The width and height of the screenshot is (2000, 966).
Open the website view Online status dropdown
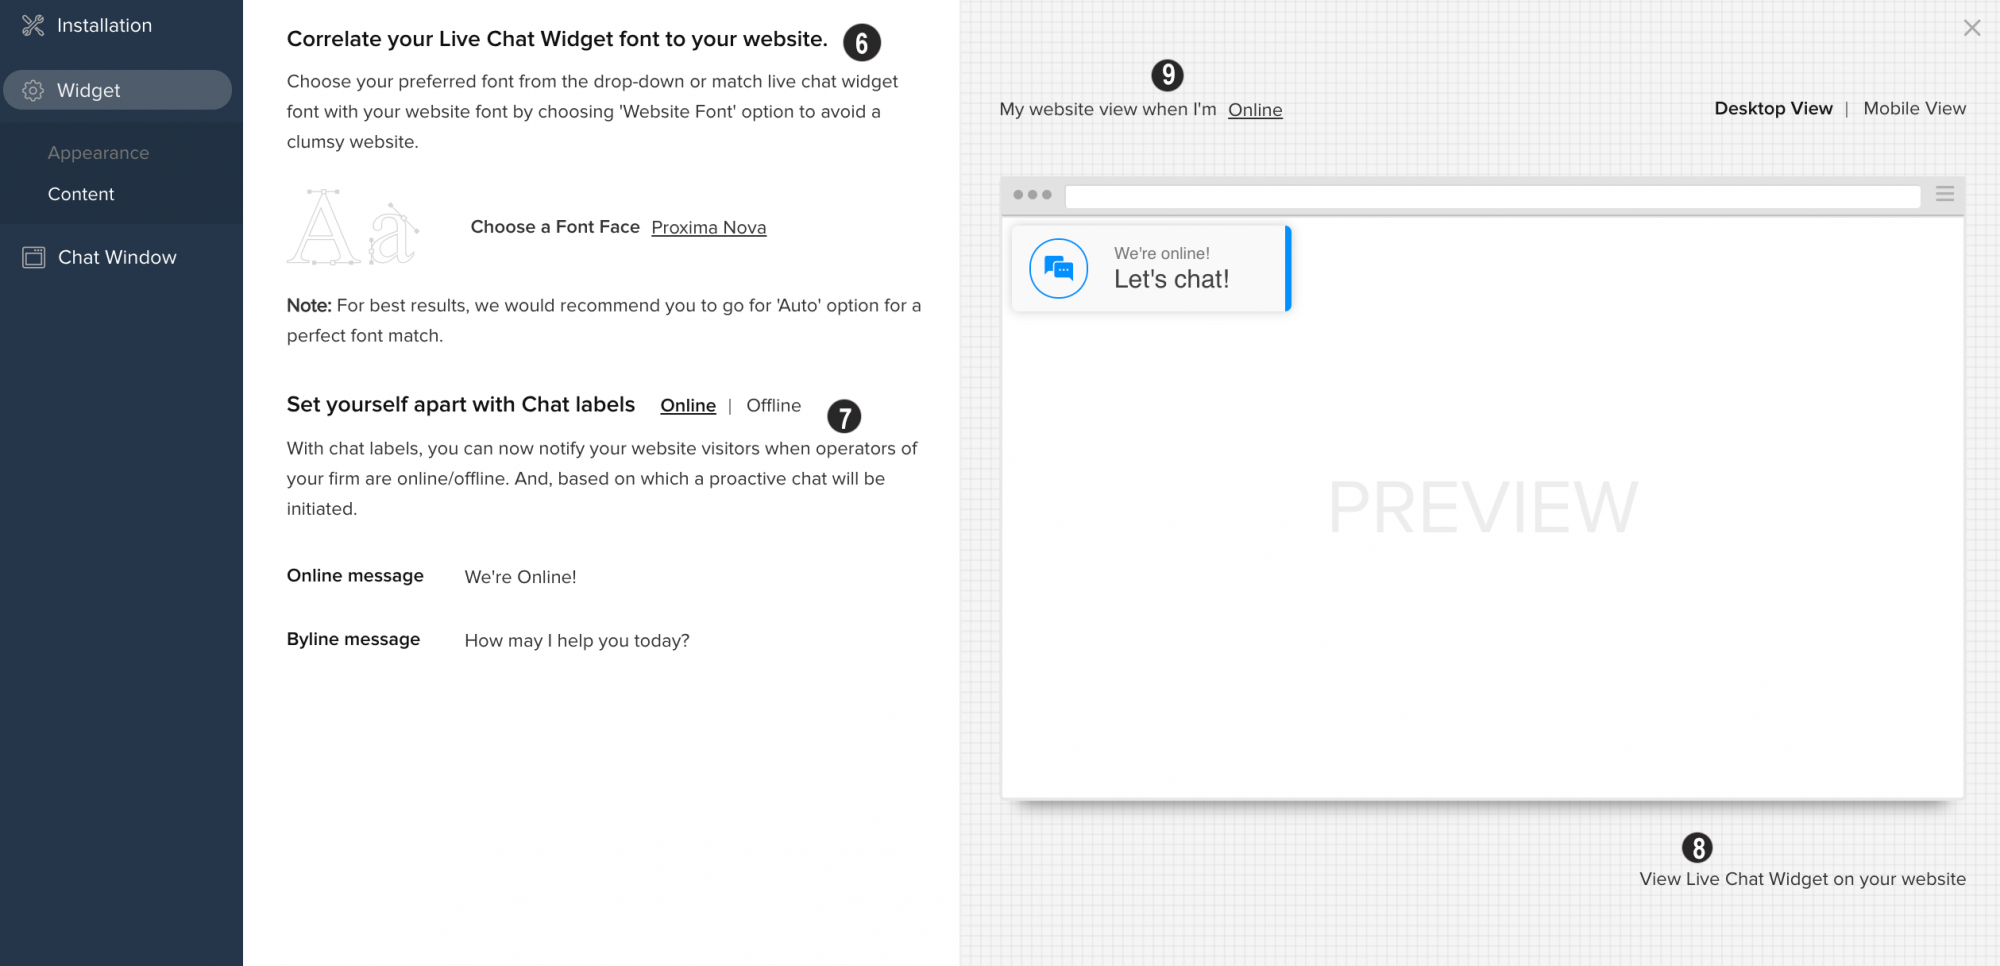click(1255, 110)
